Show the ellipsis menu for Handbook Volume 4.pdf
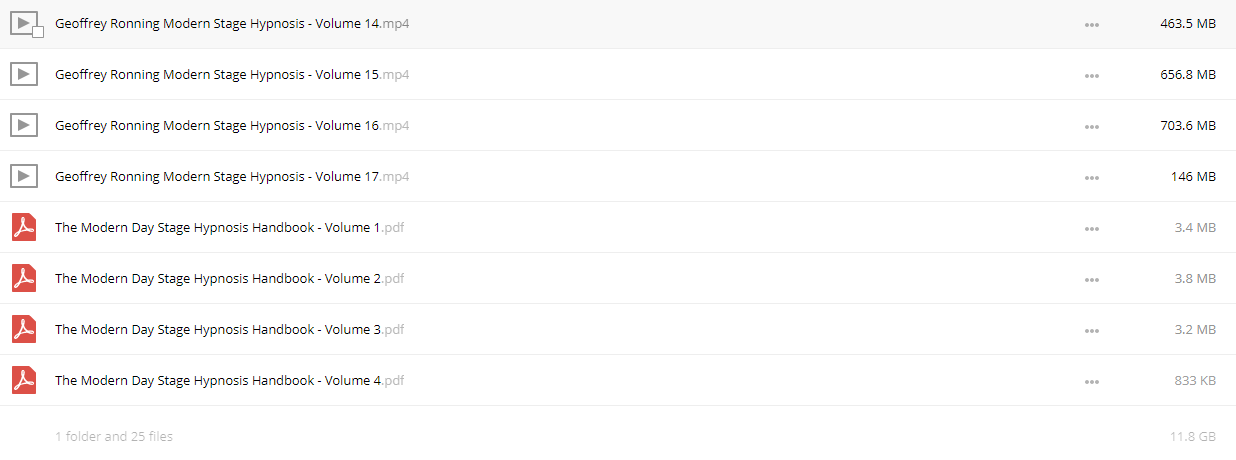1236x460 pixels. 1092,381
